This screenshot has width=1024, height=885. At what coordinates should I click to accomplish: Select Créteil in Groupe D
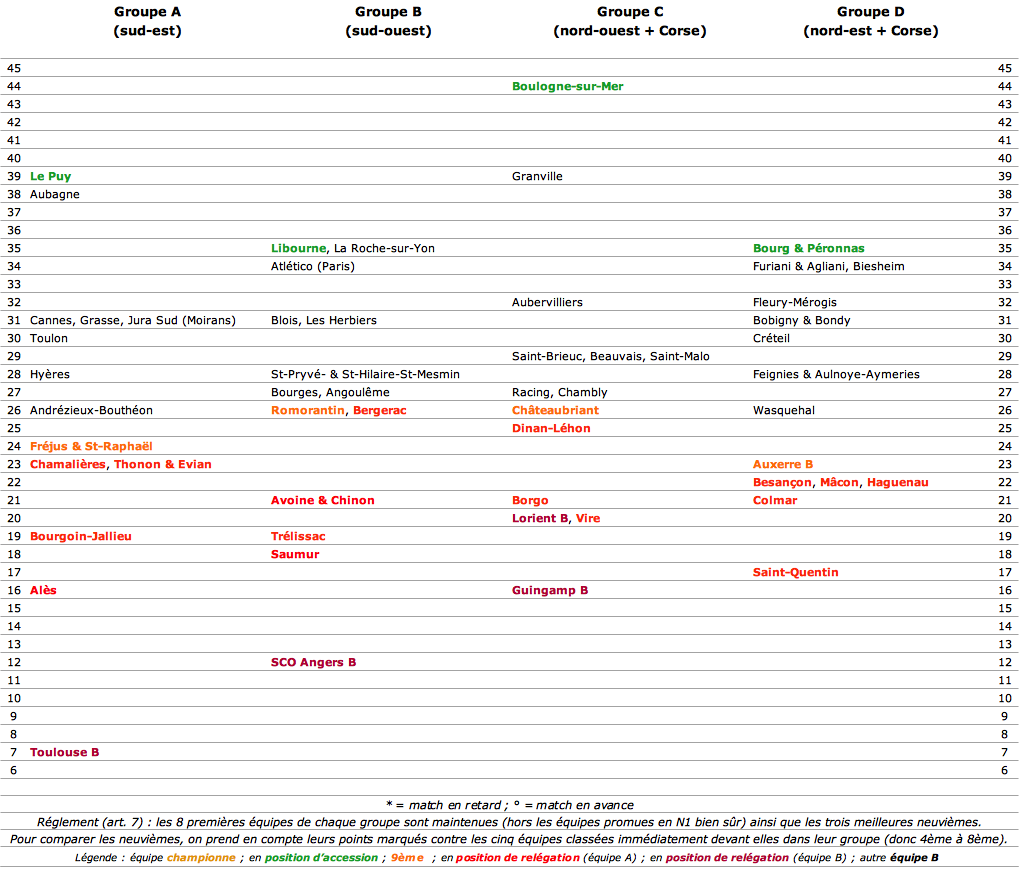coord(771,338)
